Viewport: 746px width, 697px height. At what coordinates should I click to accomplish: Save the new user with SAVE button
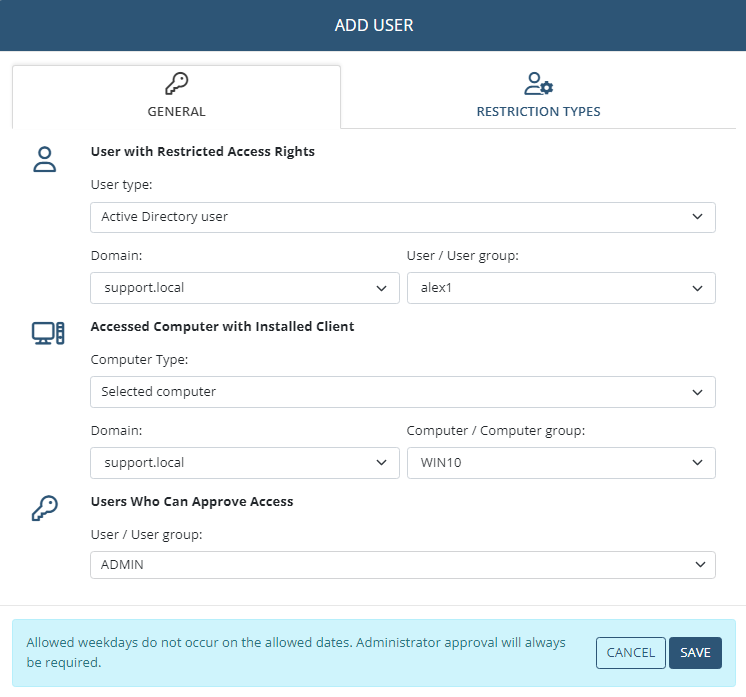click(695, 653)
